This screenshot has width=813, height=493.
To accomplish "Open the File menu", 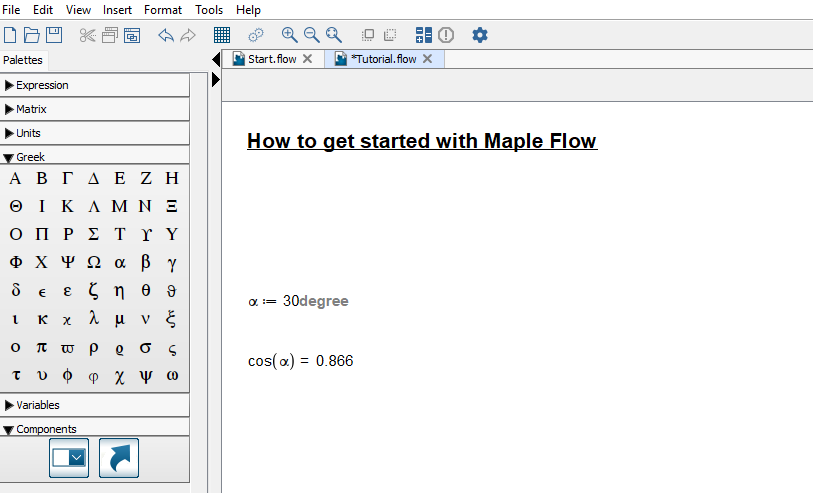I will pos(11,10).
